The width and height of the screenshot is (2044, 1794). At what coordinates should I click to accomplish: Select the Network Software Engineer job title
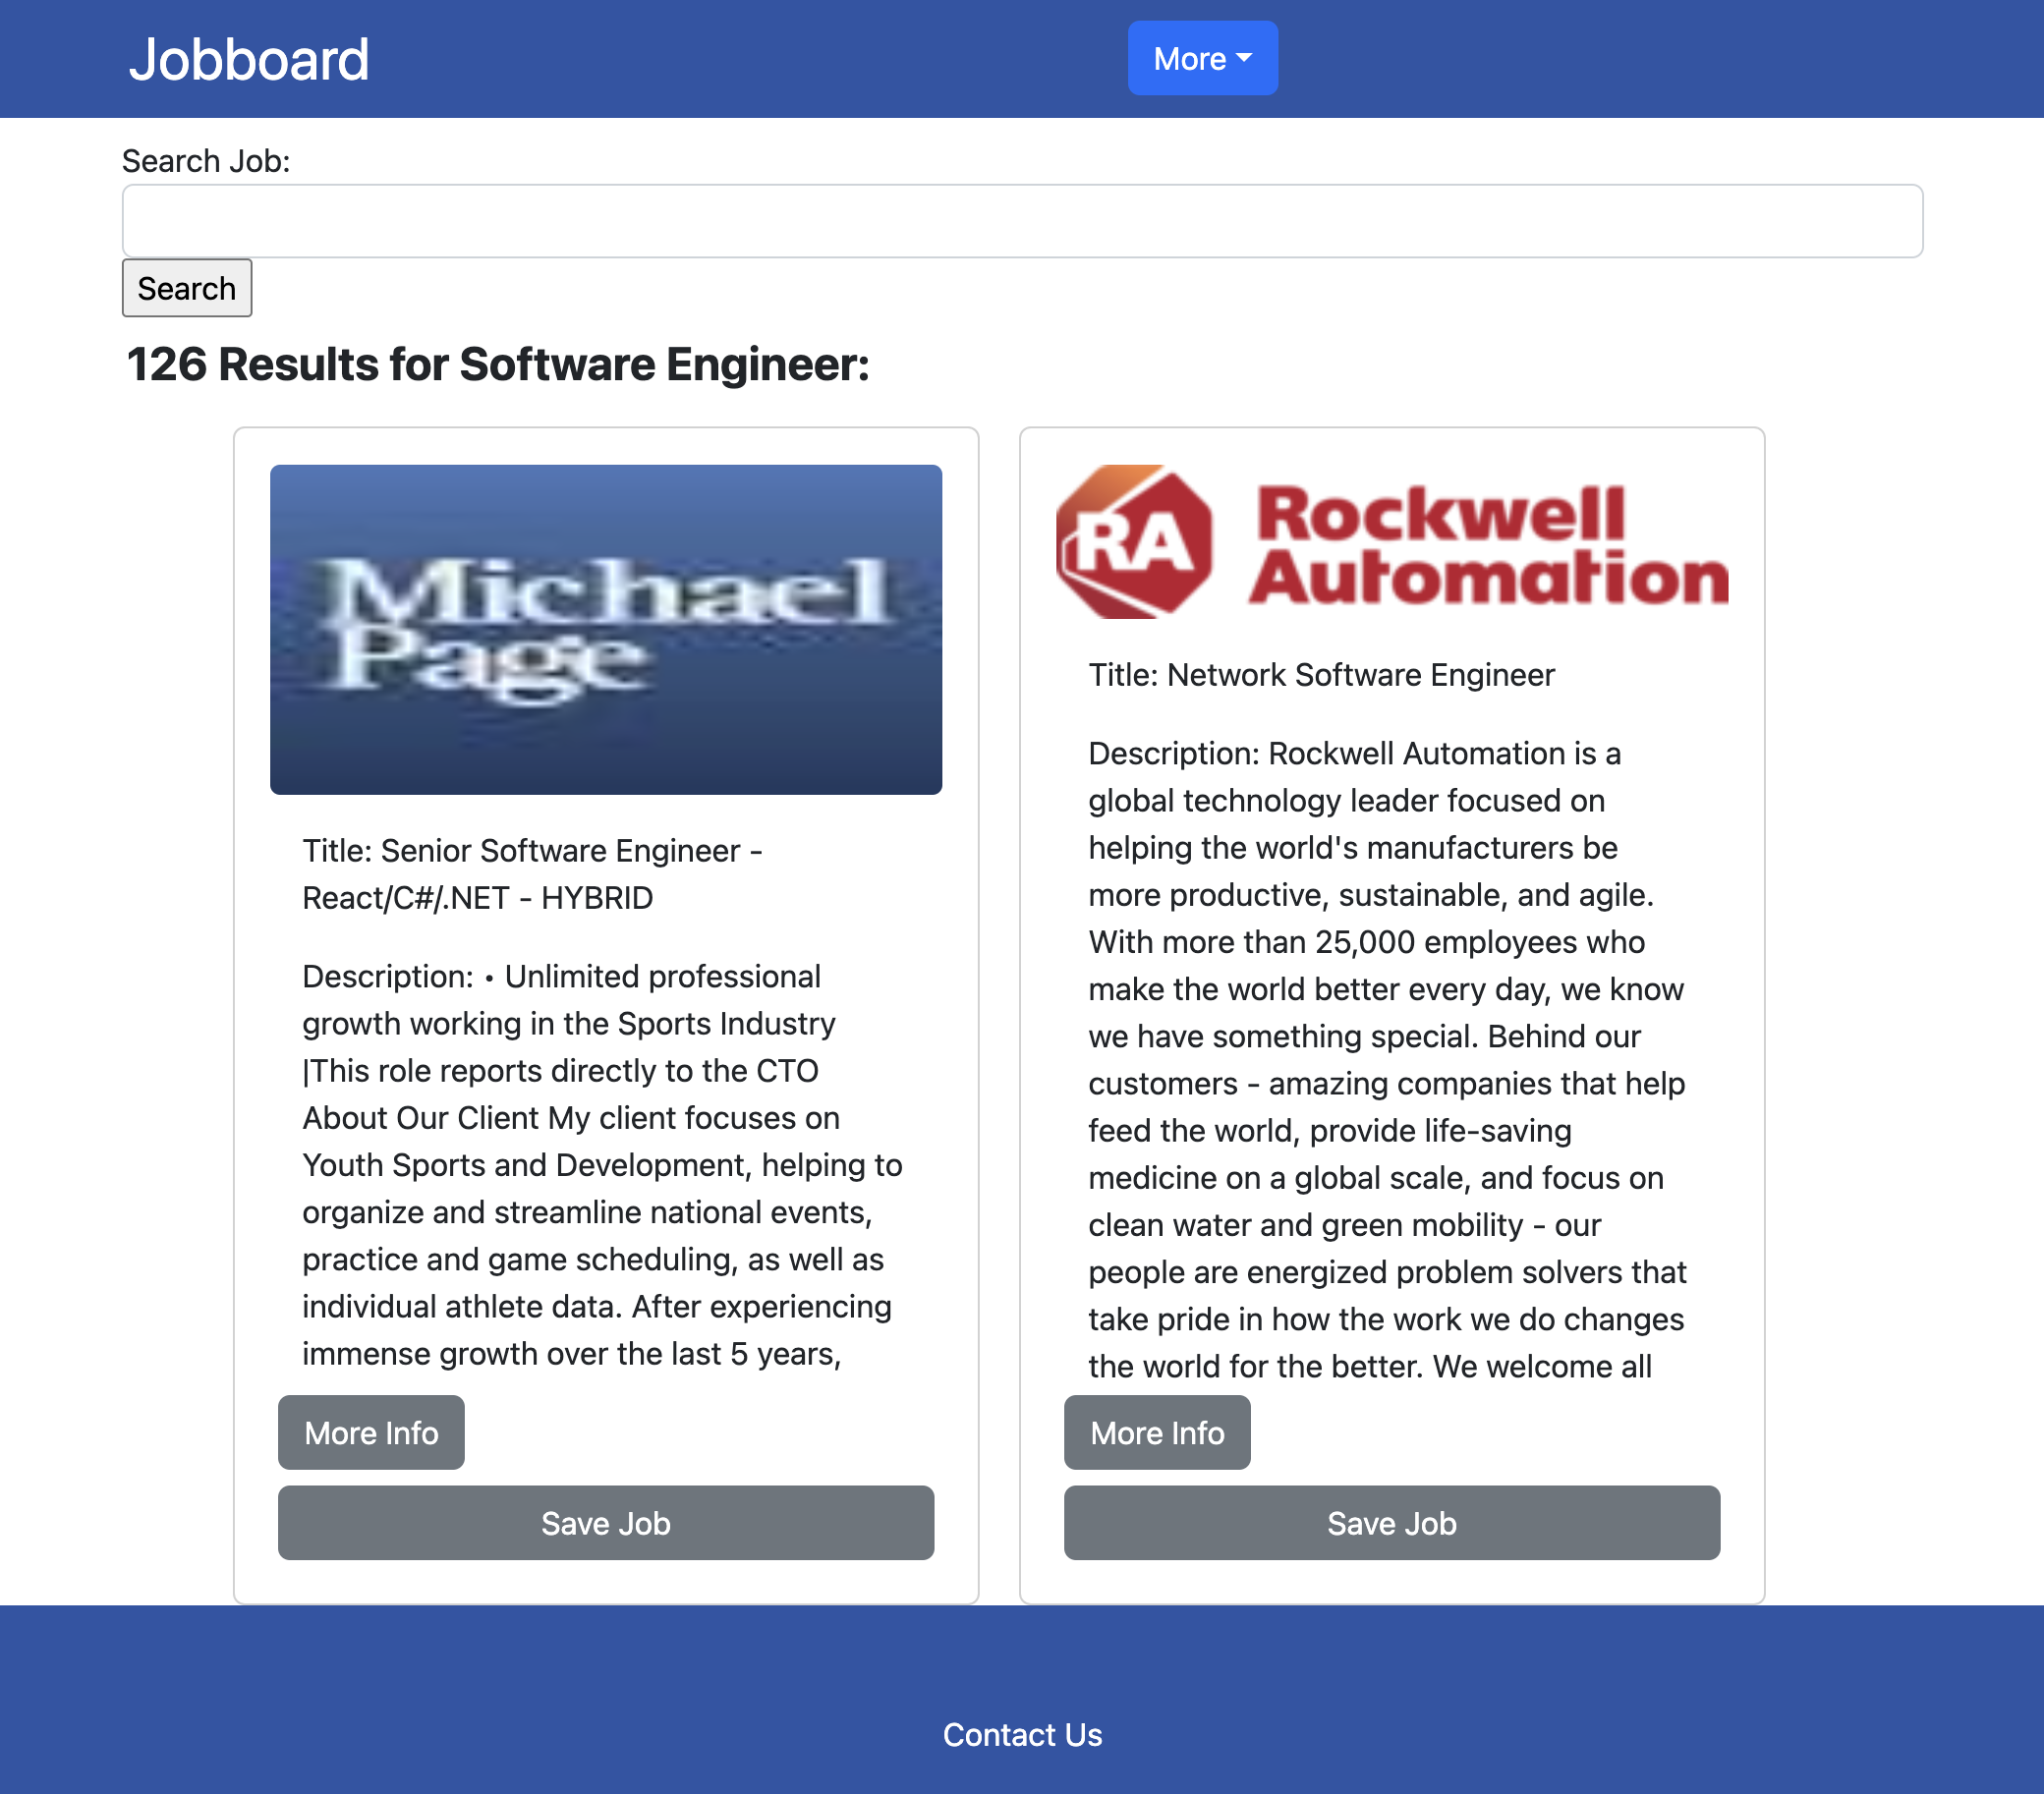(x=1320, y=675)
